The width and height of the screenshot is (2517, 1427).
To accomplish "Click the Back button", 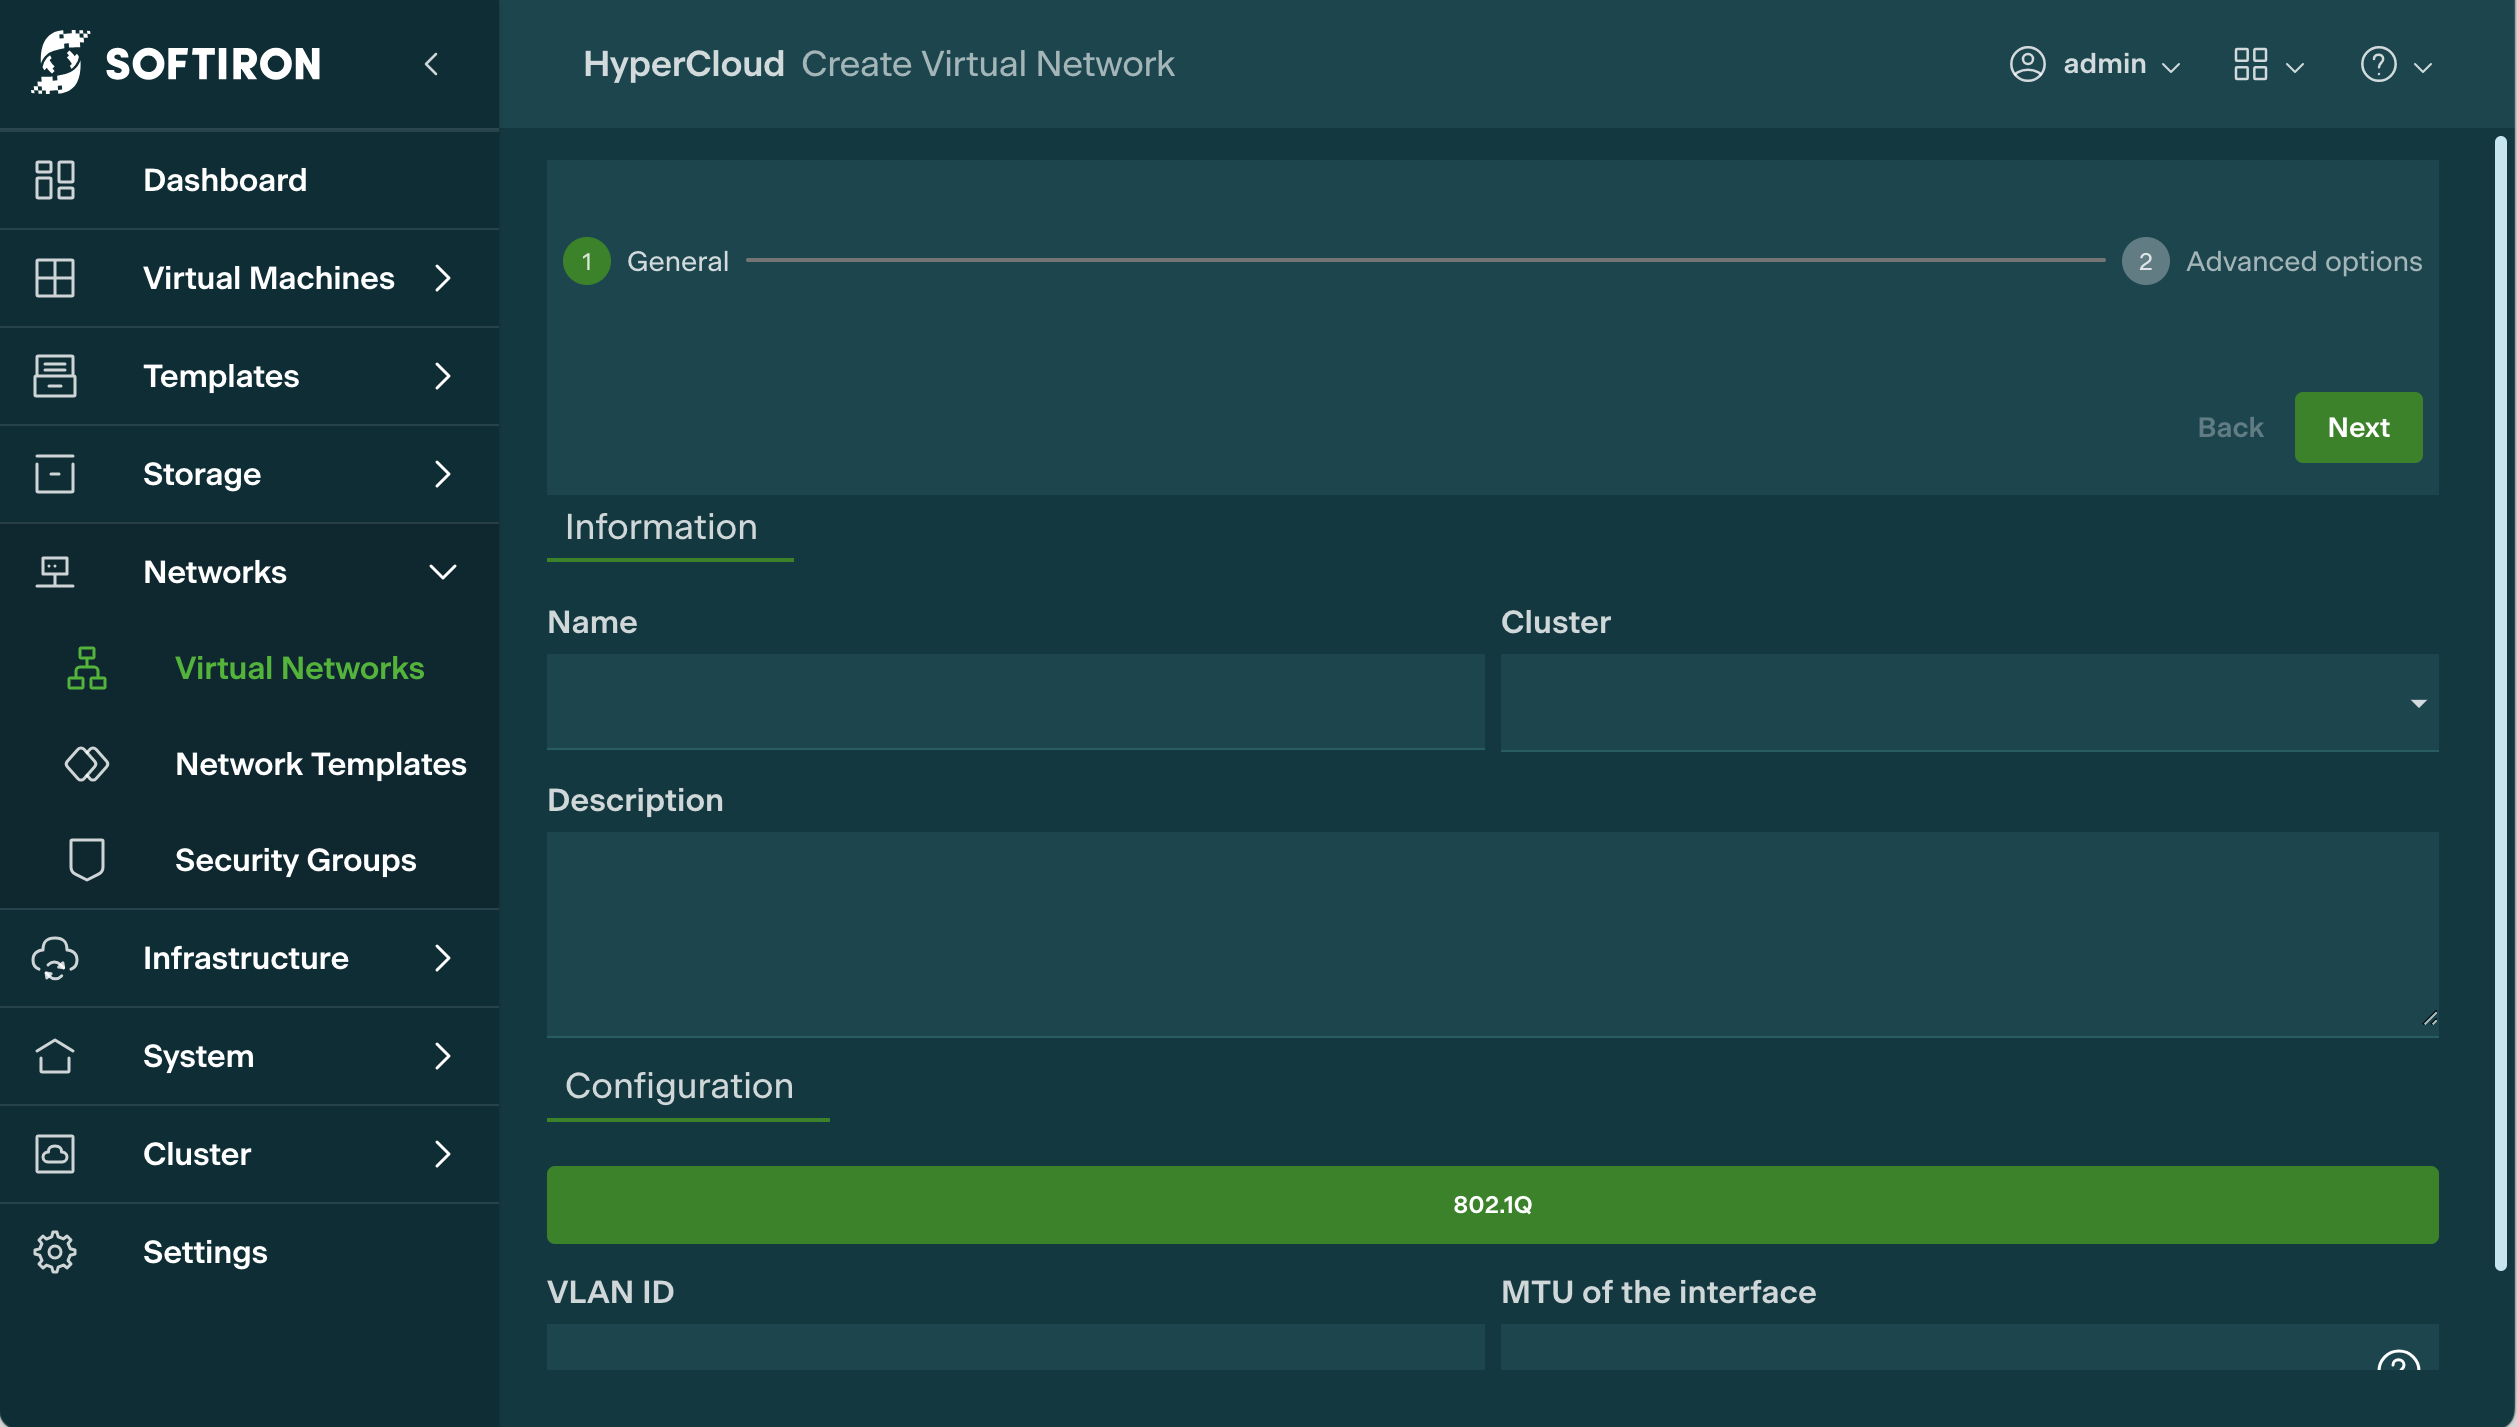I will pos(2230,427).
